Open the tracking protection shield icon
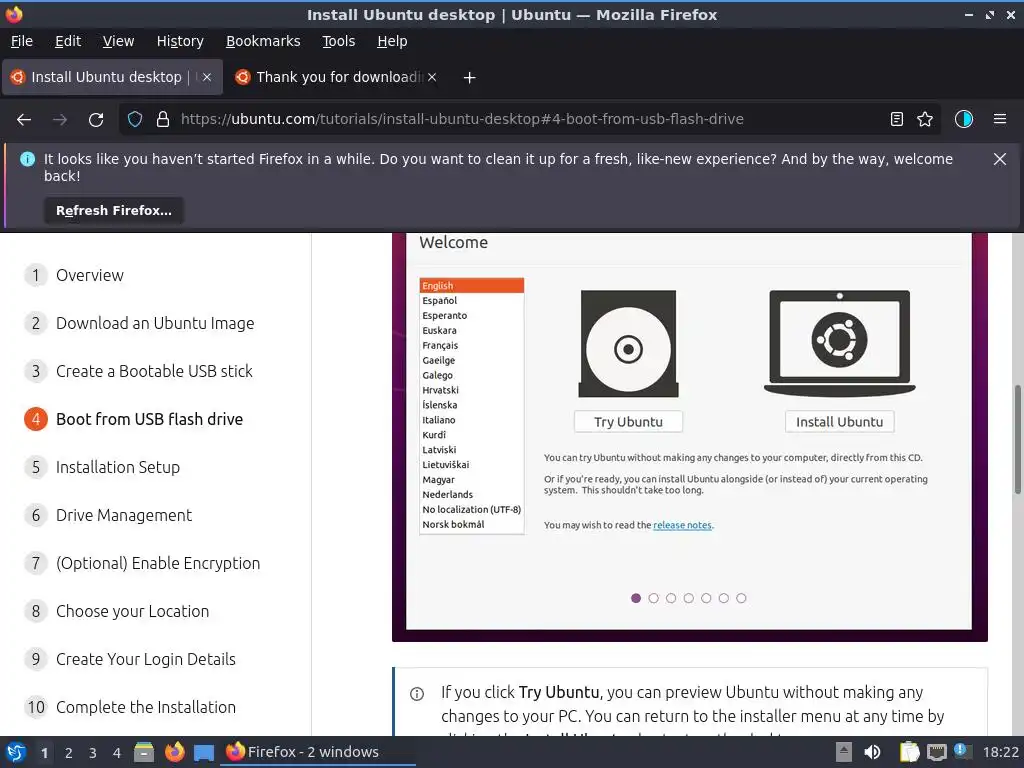 pyautogui.click(x=135, y=120)
